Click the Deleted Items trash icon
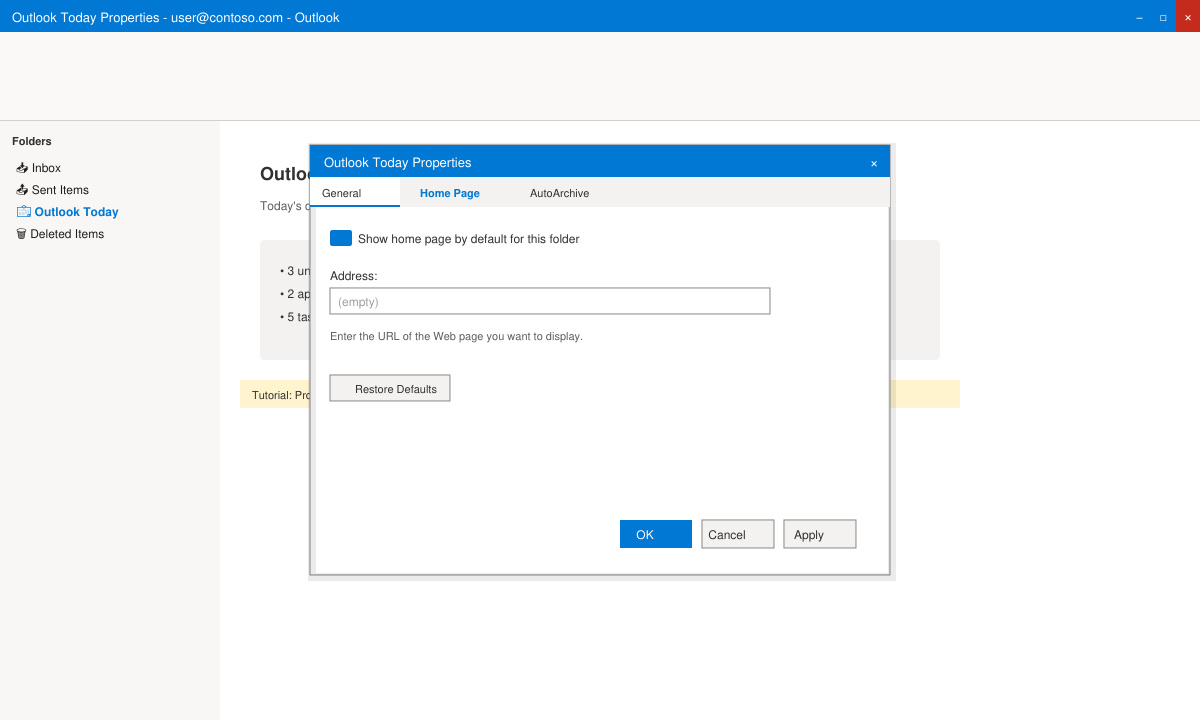1200x720 pixels. click(21, 234)
